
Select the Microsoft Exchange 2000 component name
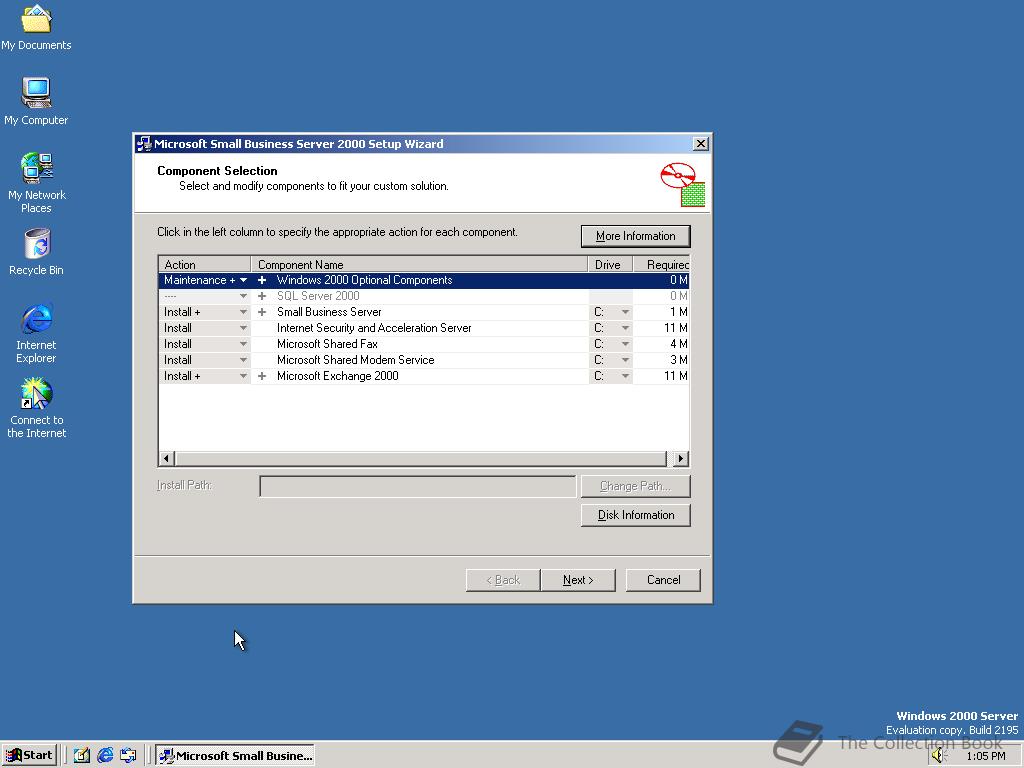(338, 376)
